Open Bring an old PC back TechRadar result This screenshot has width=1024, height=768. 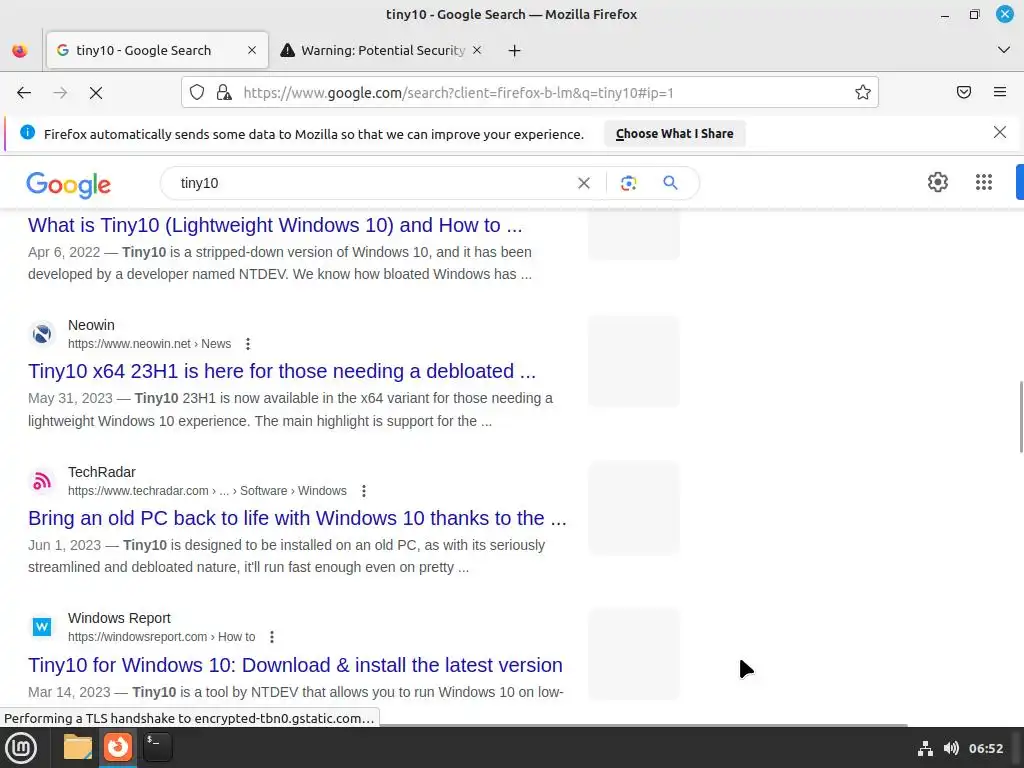coord(297,519)
